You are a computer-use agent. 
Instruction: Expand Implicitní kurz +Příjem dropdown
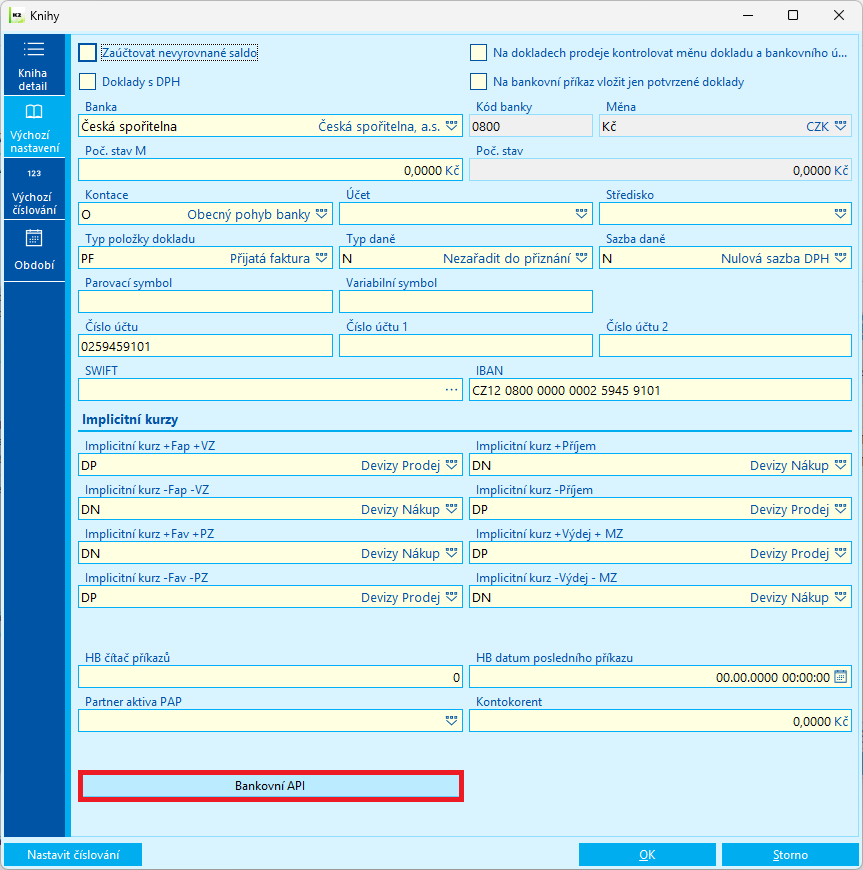coord(841,465)
